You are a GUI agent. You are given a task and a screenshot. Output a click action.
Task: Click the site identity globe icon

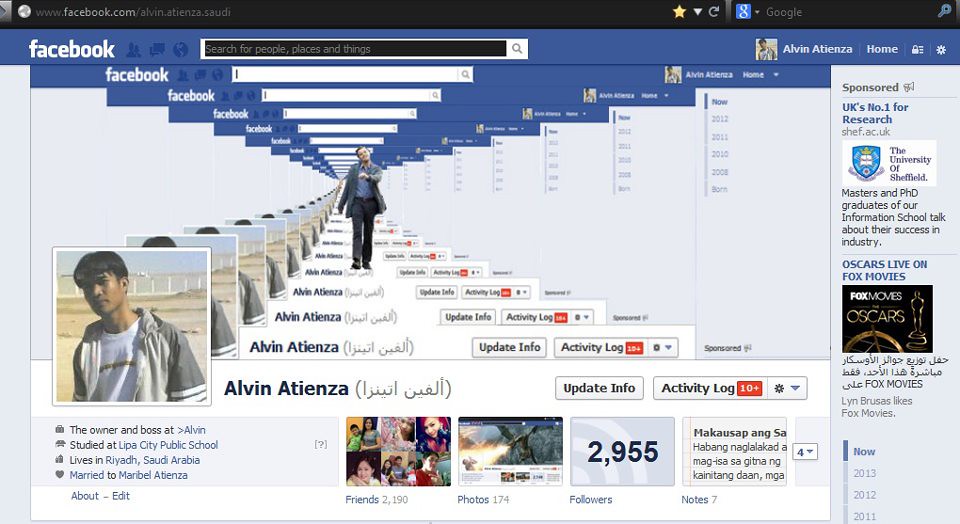point(24,12)
